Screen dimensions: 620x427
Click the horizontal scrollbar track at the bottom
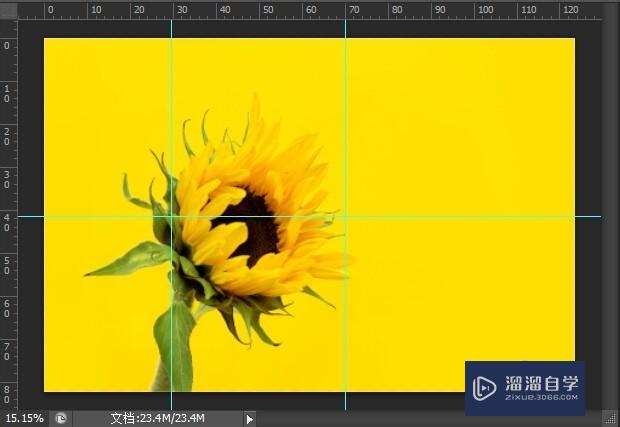click(x=420, y=418)
